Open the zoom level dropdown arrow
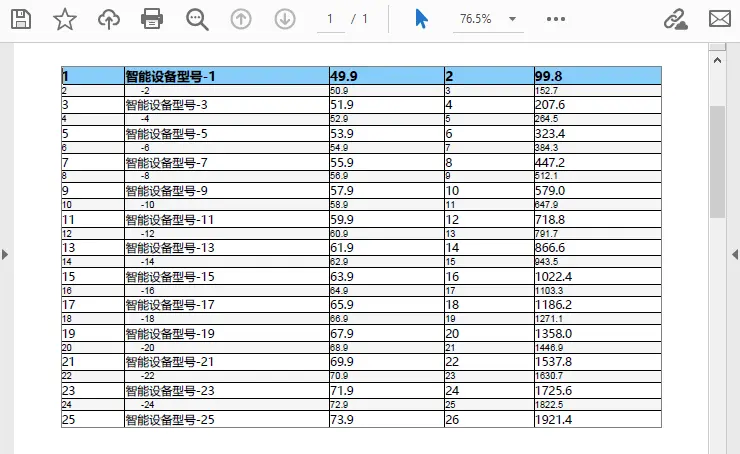 pyautogui.click(x=513, y=19)
